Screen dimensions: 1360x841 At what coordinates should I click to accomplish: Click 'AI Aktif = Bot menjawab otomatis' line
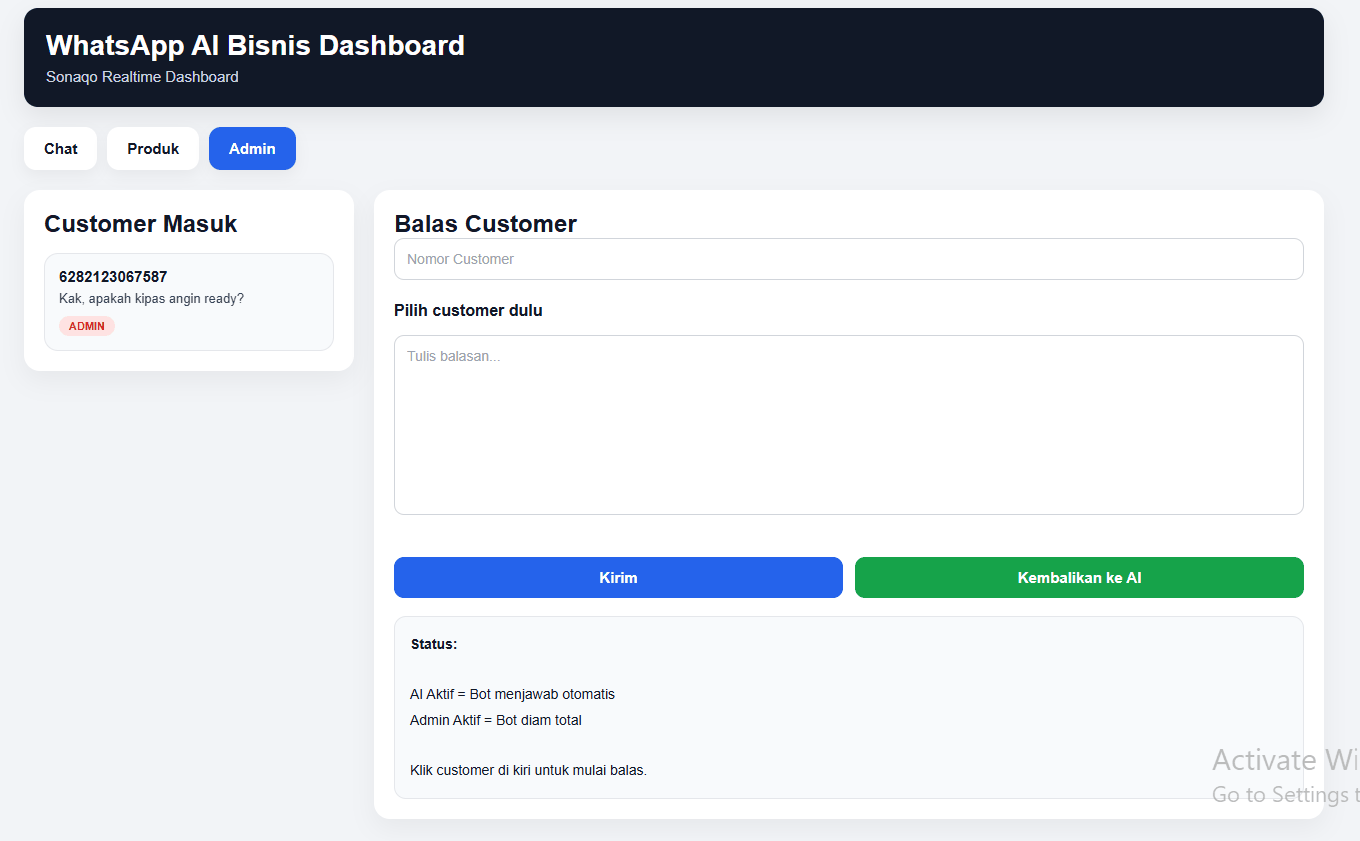(512, 694)
